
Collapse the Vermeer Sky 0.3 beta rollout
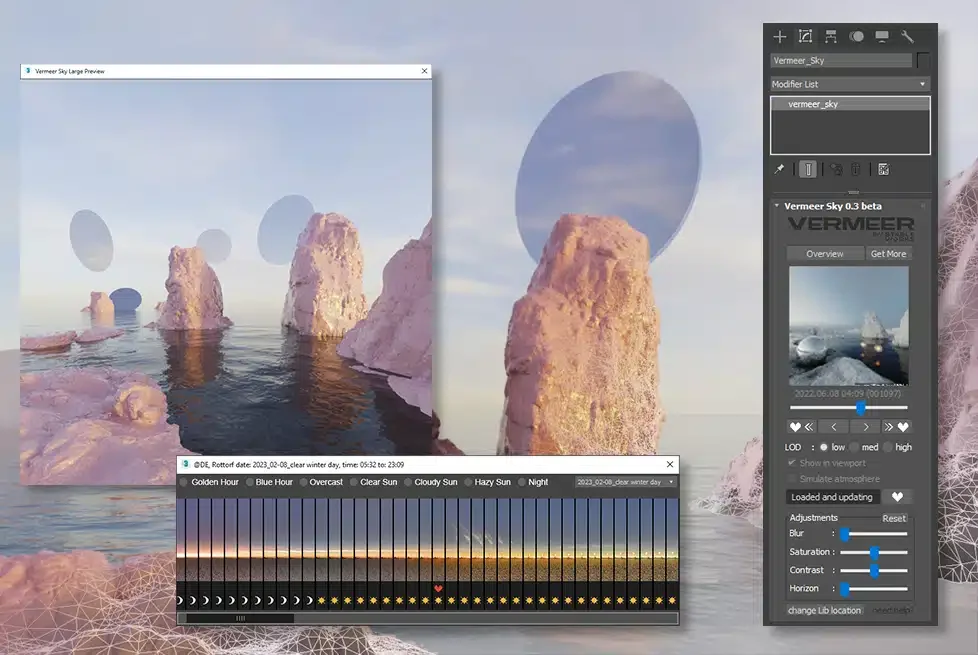tap(777, 206)
